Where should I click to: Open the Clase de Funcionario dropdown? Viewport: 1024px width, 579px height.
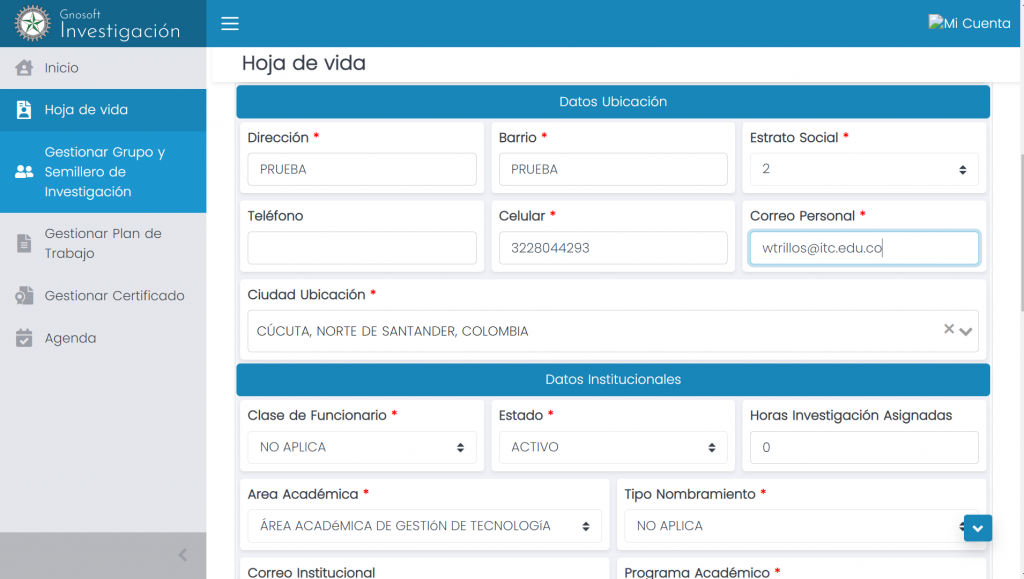click(x=361, y=448)
